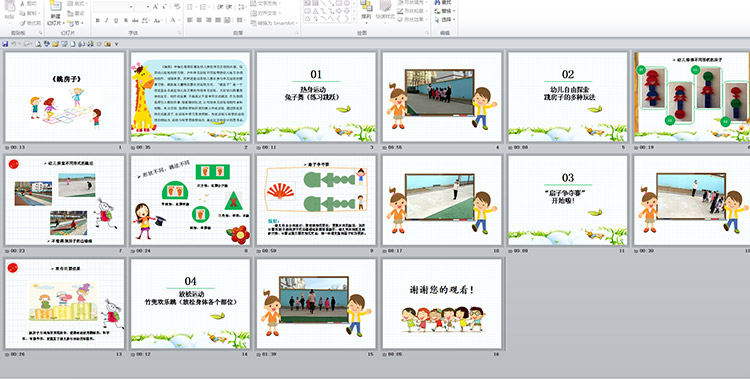Expand the shapes gallery with More arrow
The height and width of the screenshot is (379, 750).
pyautogui.click(x=354, y=19)
